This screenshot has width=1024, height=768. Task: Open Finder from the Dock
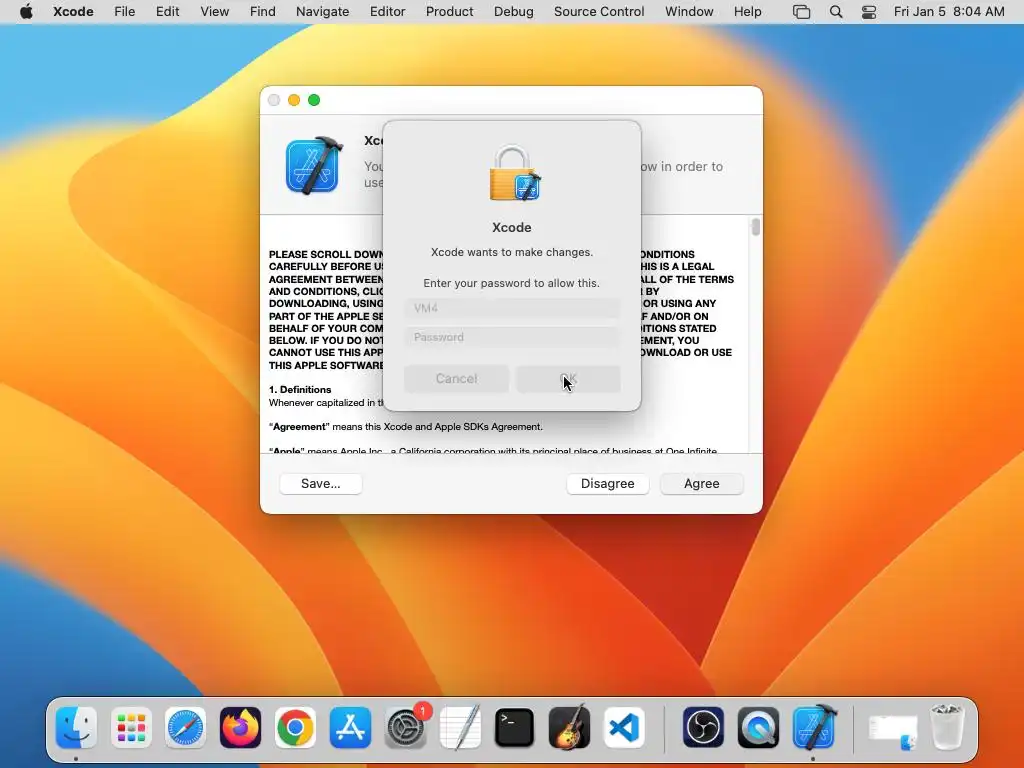(x=76, y=727)
